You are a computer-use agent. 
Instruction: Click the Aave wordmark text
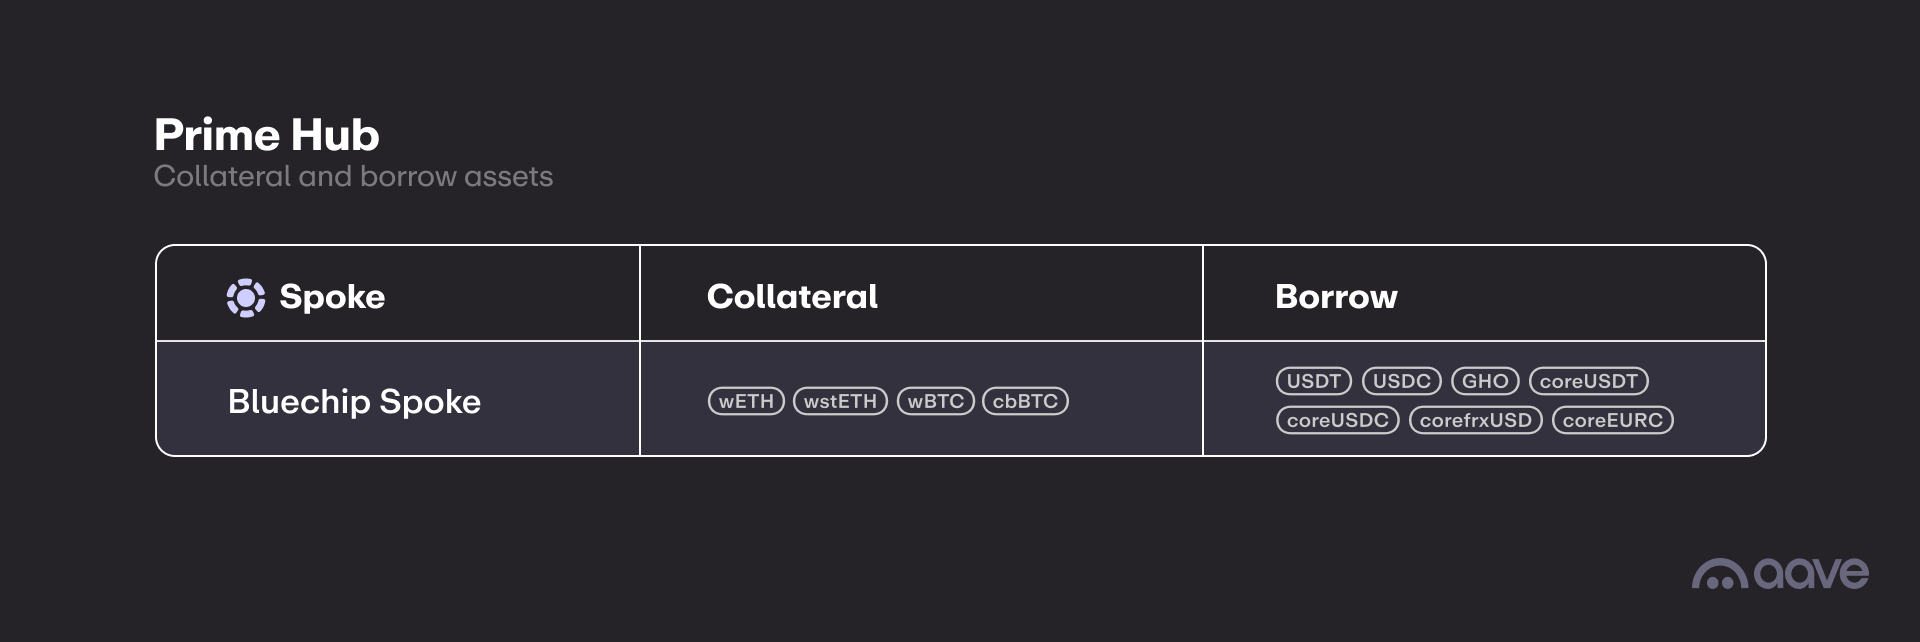[x=1811, y=573]
